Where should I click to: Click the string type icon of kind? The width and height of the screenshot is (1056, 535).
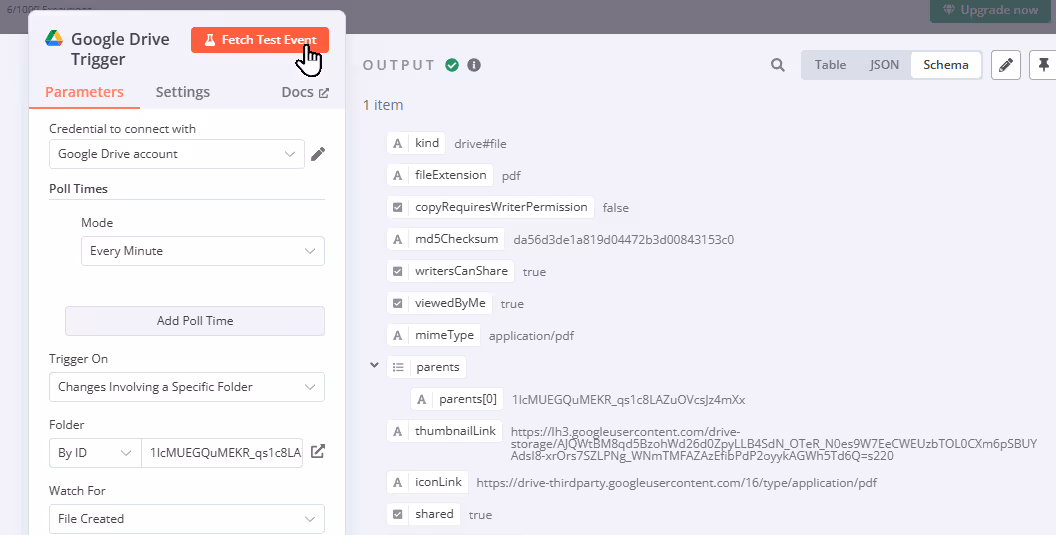[397, 143]
